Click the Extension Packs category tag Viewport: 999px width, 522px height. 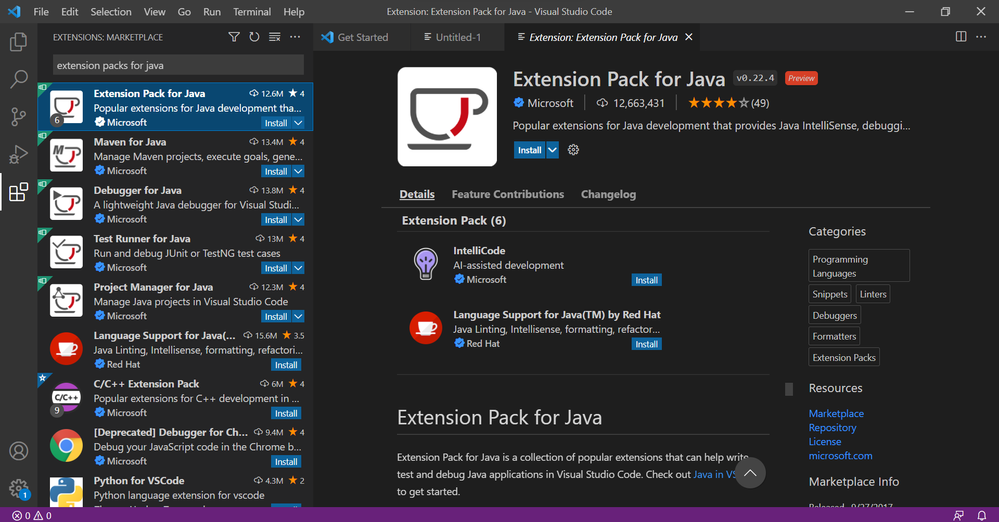tap(844, 358)
